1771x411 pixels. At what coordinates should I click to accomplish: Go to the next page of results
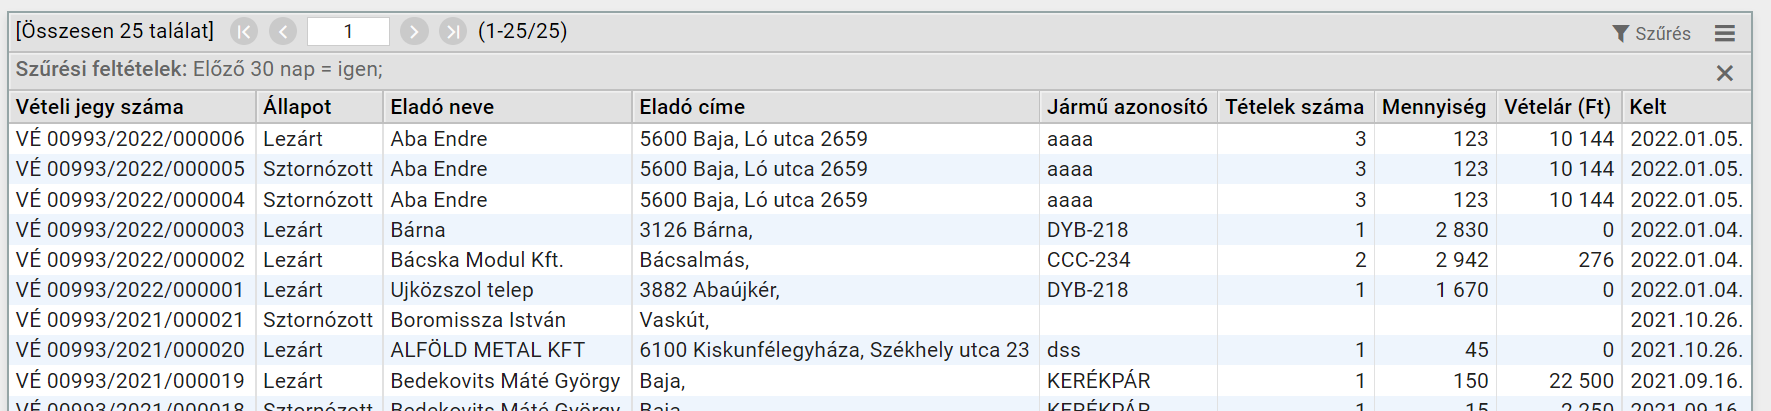coord(414,32)
